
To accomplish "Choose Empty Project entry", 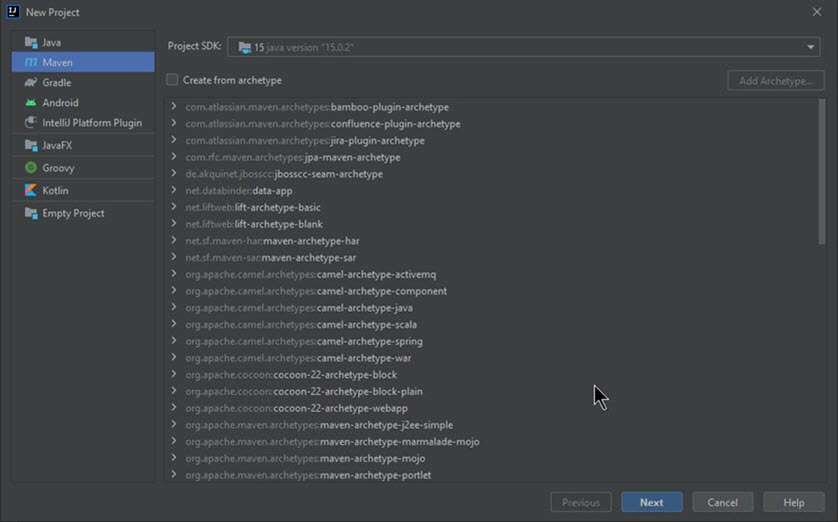I will click(83, 213).
